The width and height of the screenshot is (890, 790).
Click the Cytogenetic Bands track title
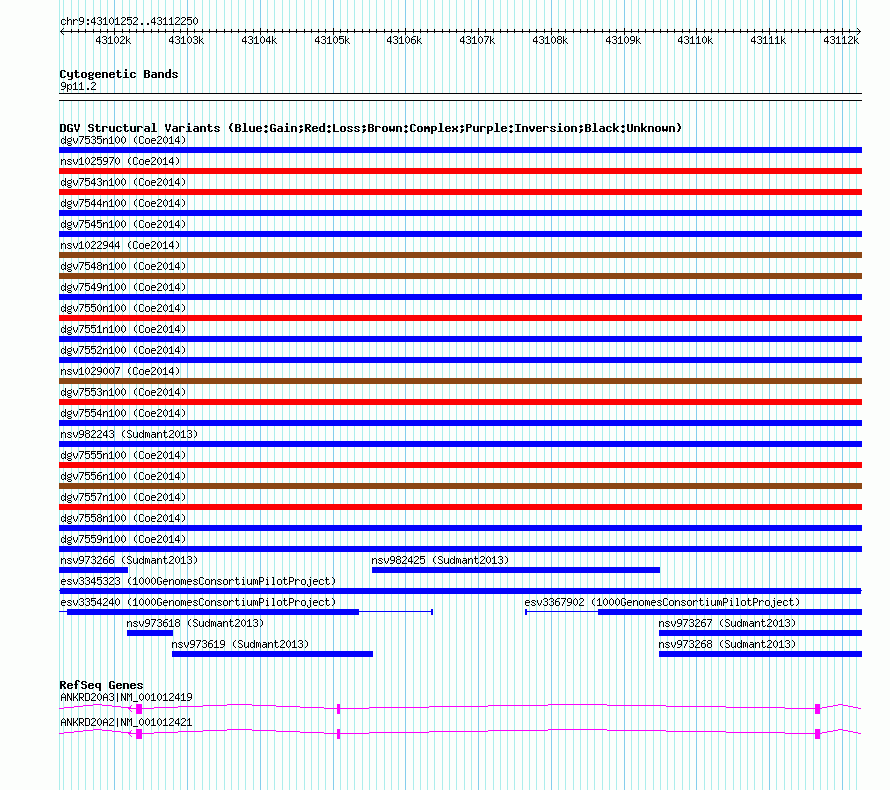pos(119,74)
